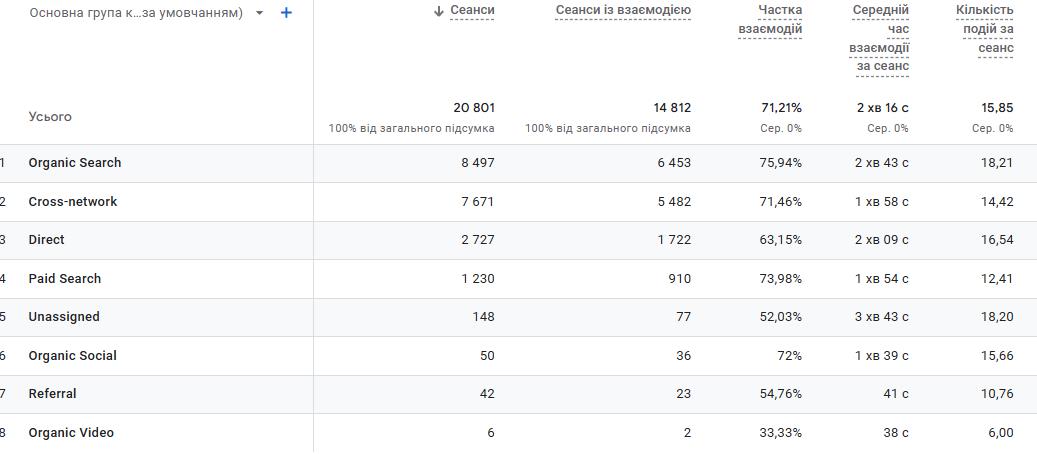Select the Direct channel row

click(x=47, y=240)
